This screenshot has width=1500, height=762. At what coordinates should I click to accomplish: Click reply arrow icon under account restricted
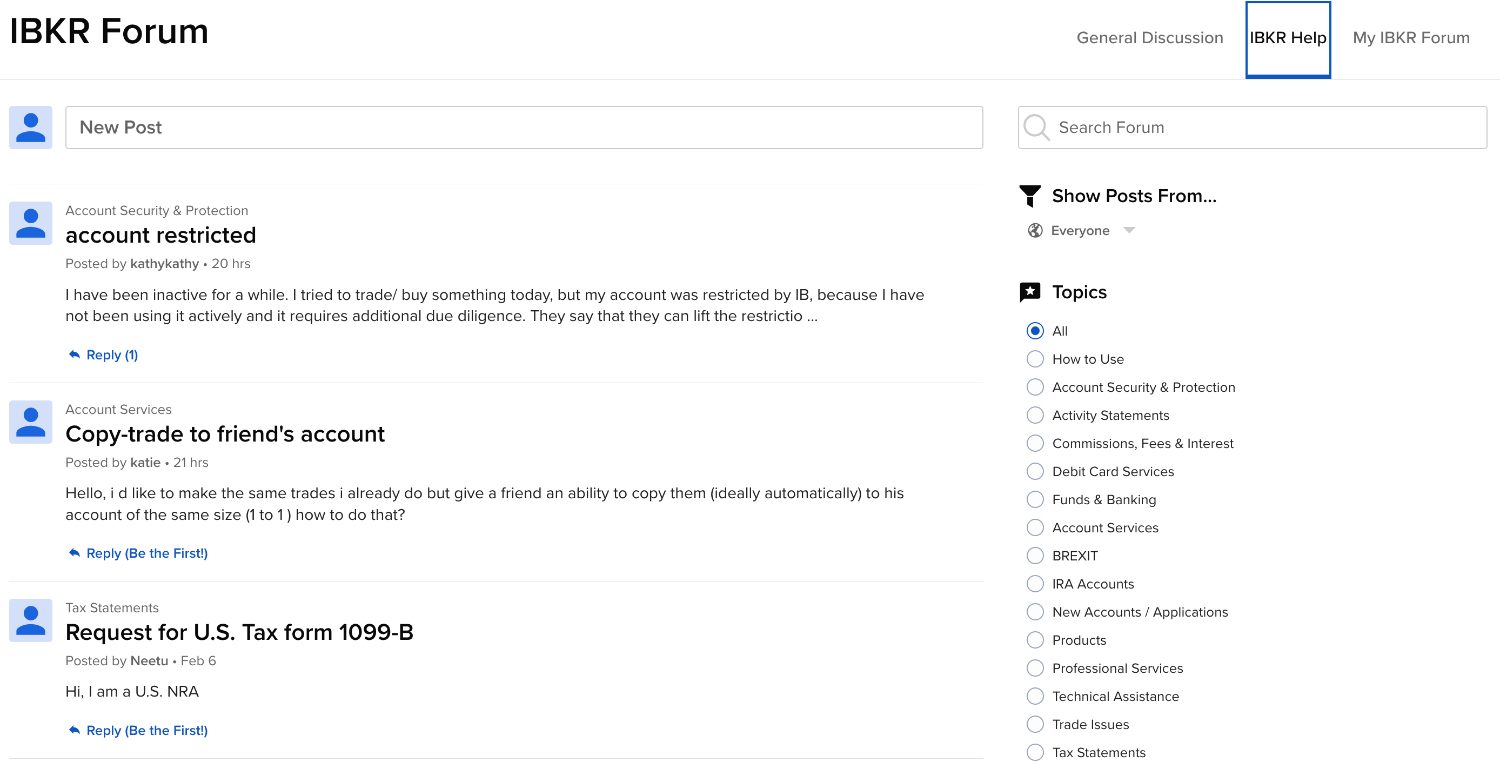click(74, 355)
